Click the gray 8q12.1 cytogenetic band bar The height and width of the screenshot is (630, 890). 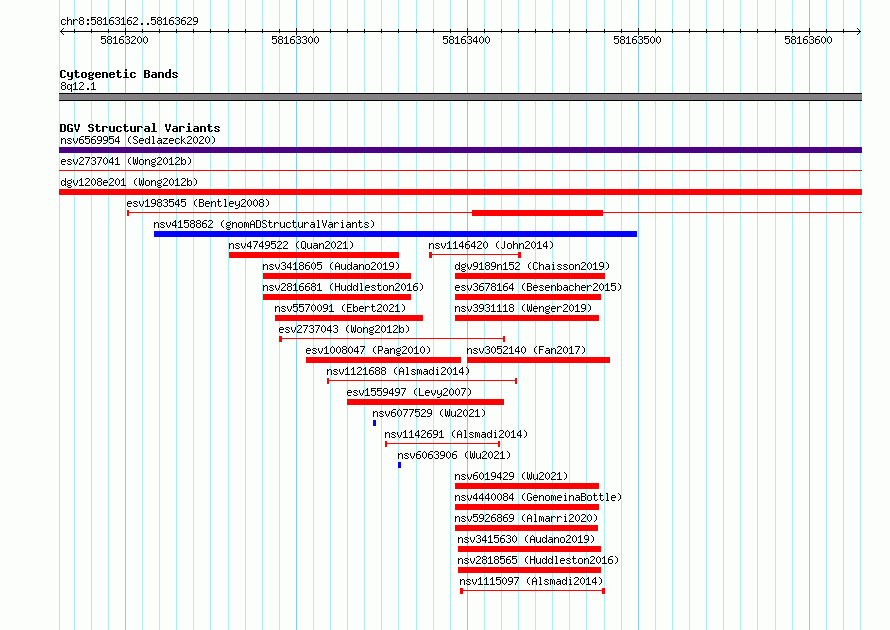click(460, 97)
